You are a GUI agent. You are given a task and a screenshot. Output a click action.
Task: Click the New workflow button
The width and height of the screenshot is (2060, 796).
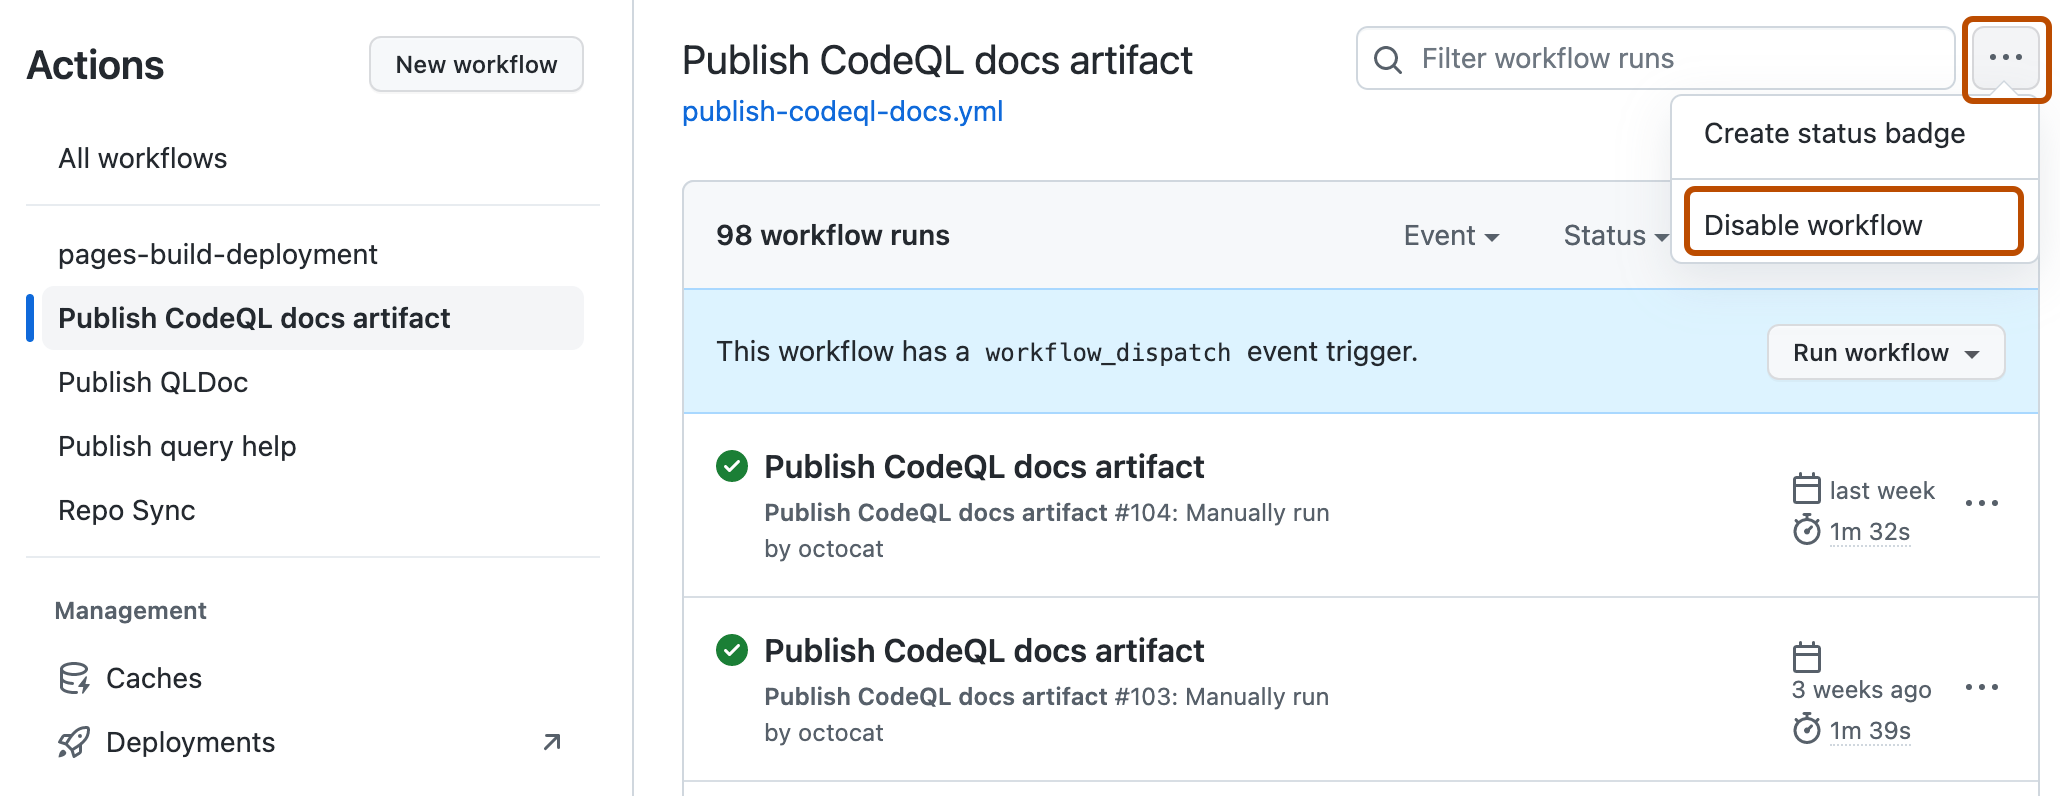click(476, 65)
